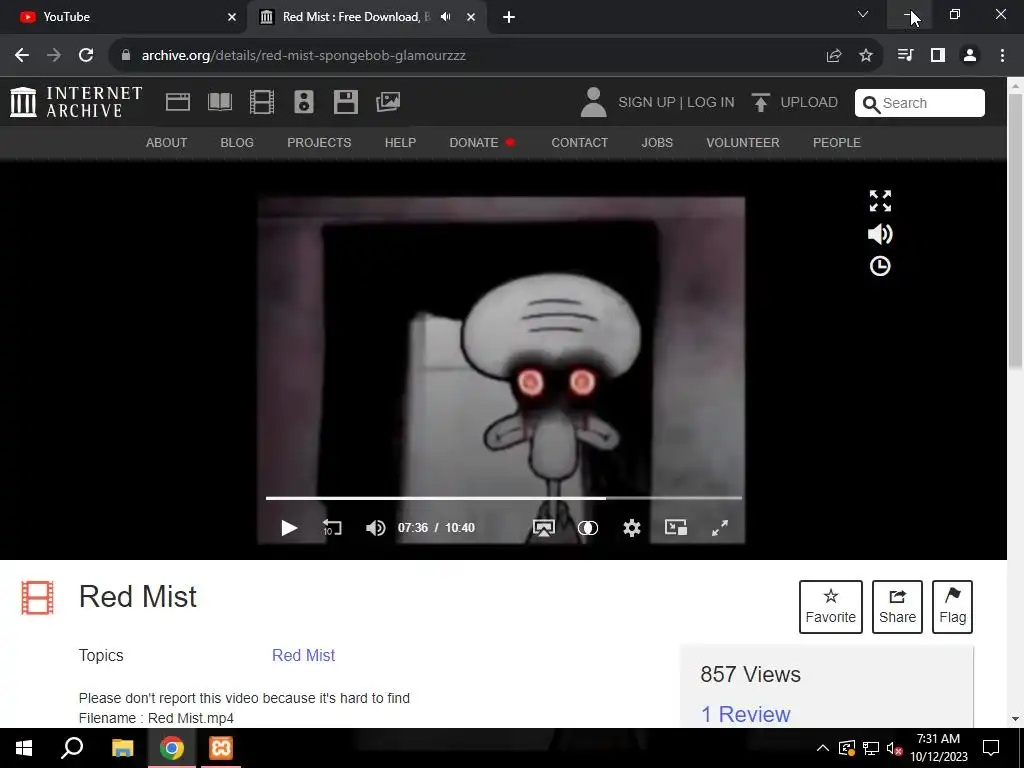Open the Video film strip icon in the navbar
The image size is (1024, 768).
coord(262,102)
